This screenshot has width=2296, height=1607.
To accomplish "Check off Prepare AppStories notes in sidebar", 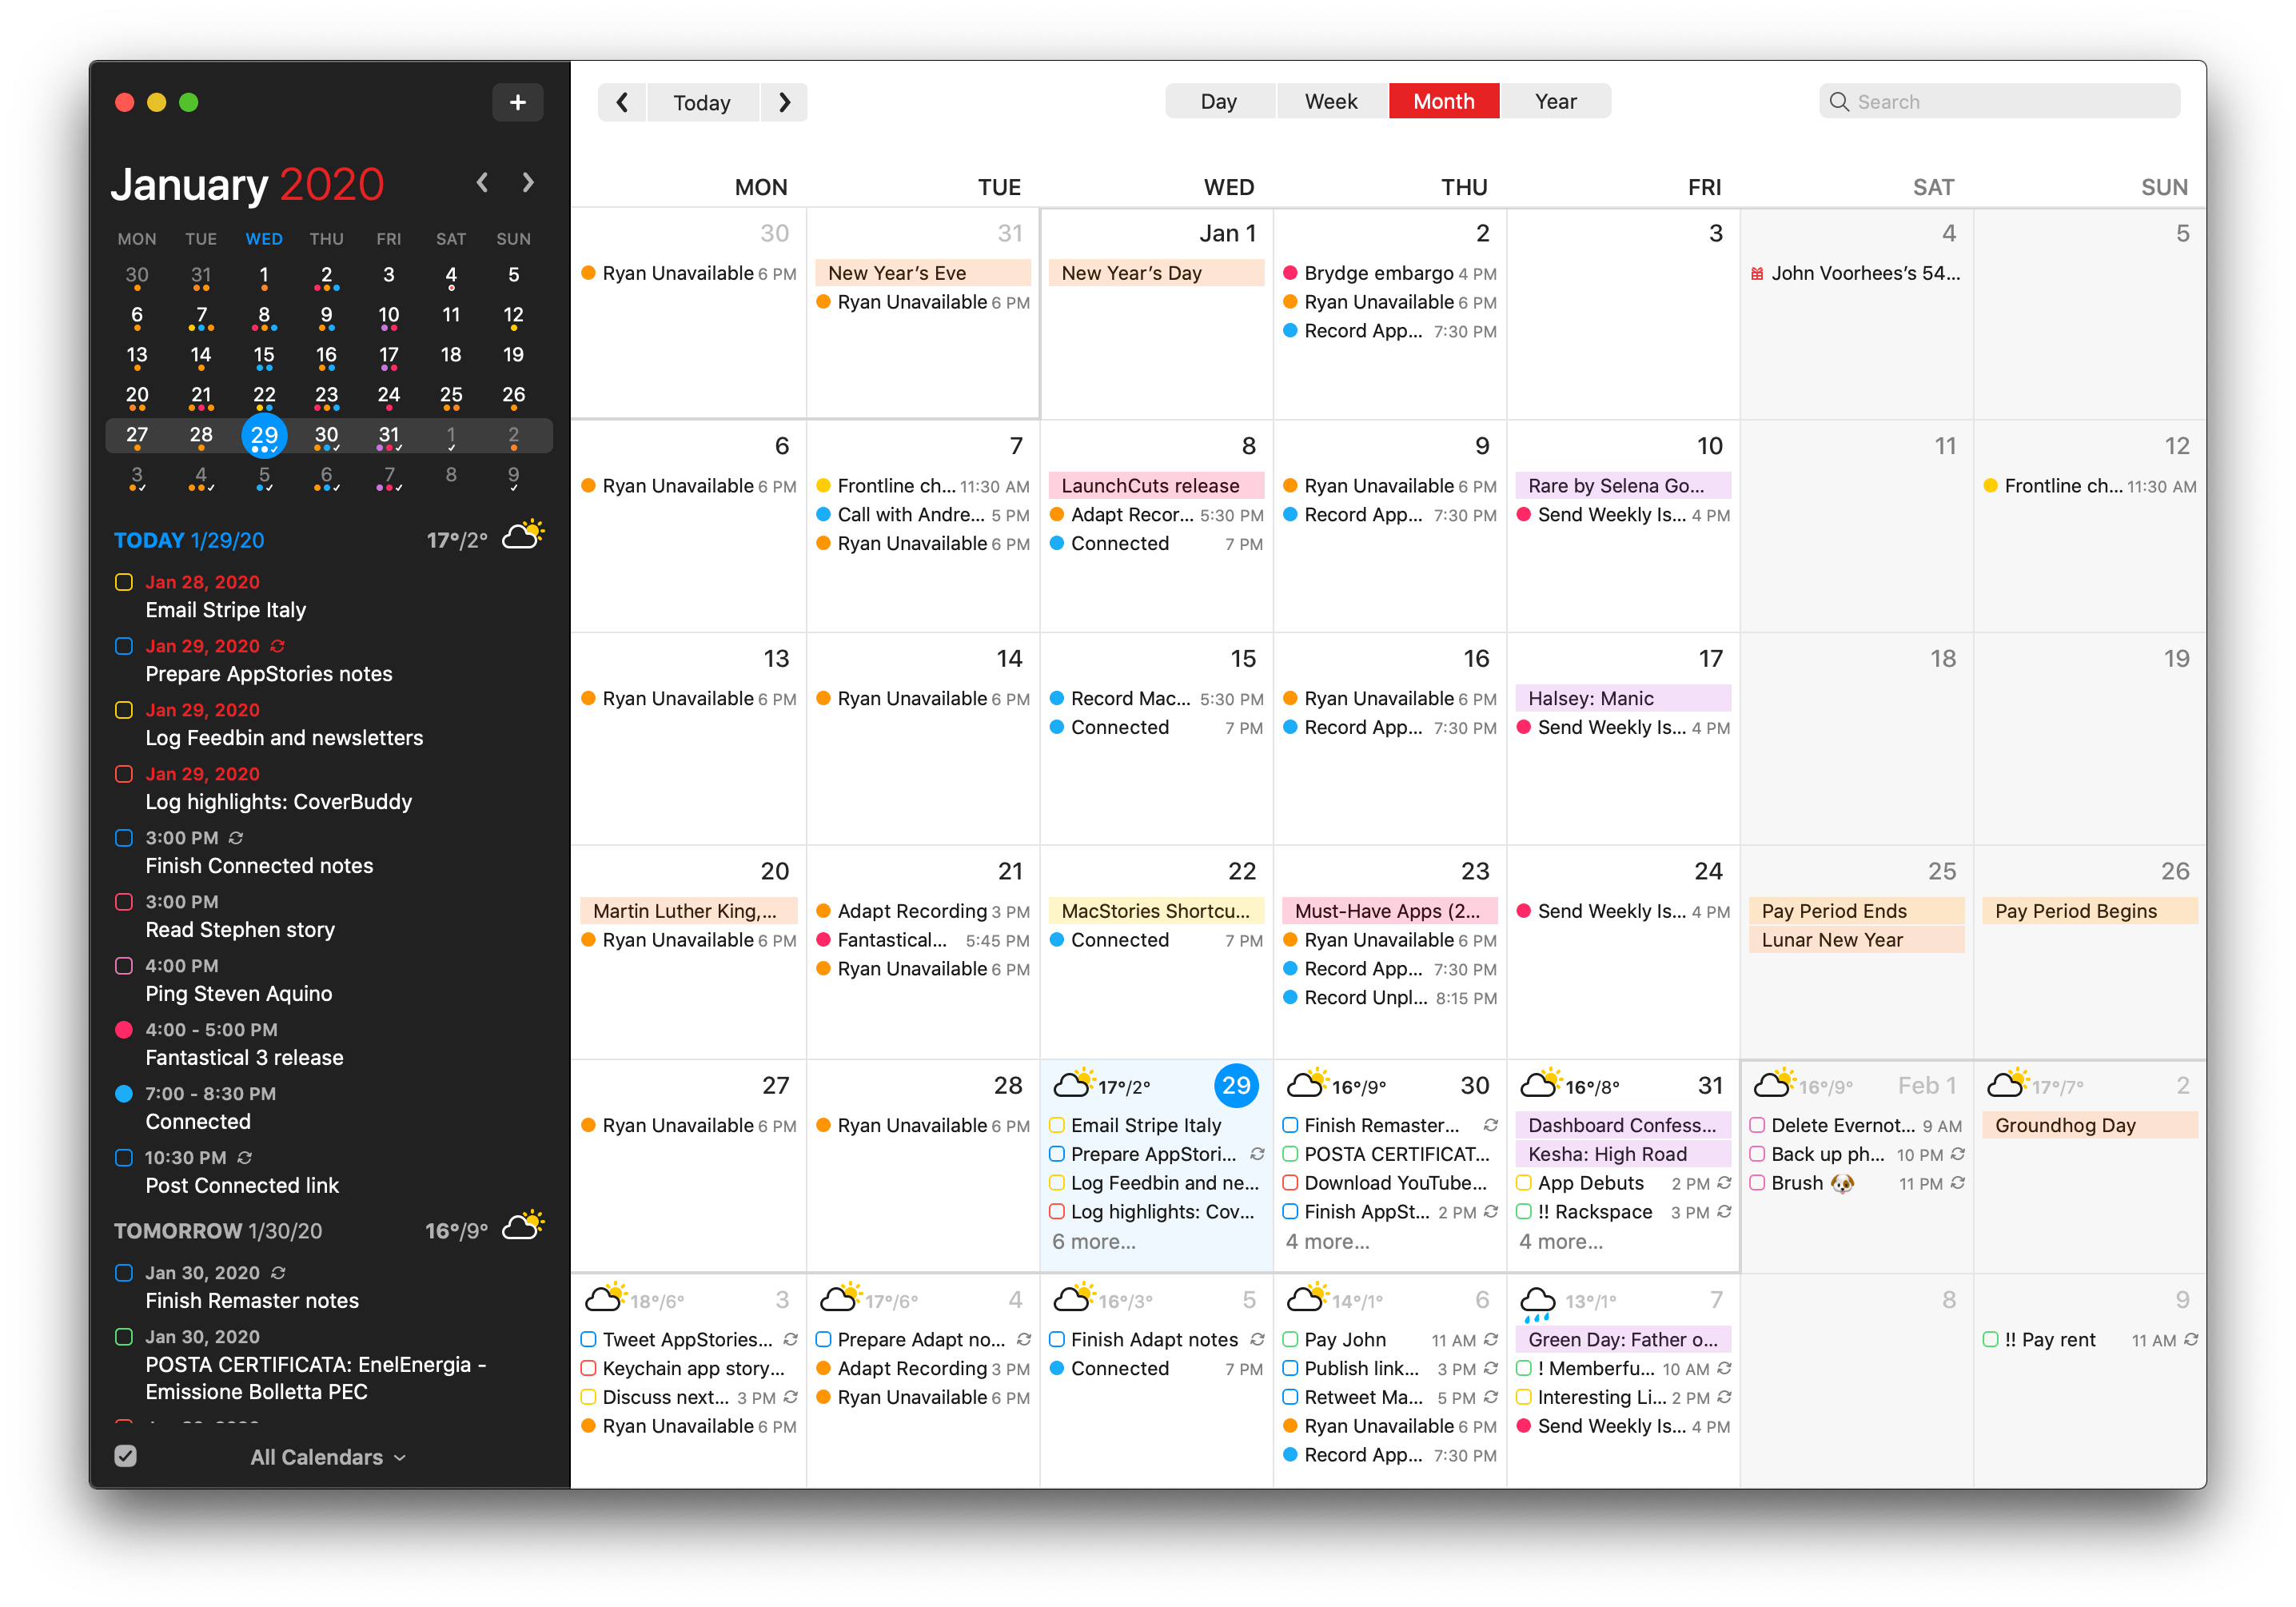I will pos(124,646).
